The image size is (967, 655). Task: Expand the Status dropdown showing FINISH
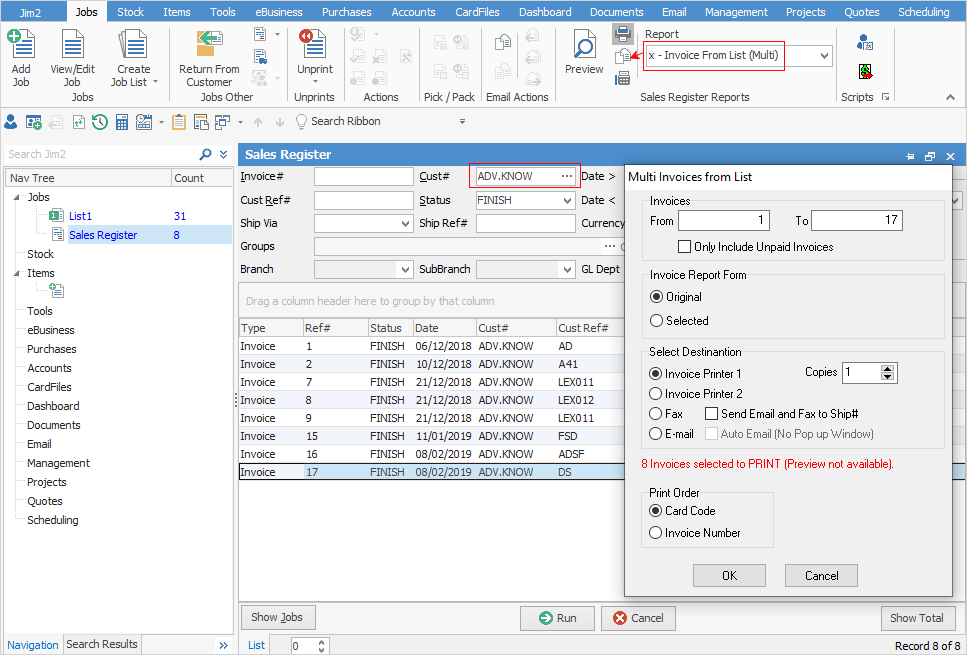566,200
